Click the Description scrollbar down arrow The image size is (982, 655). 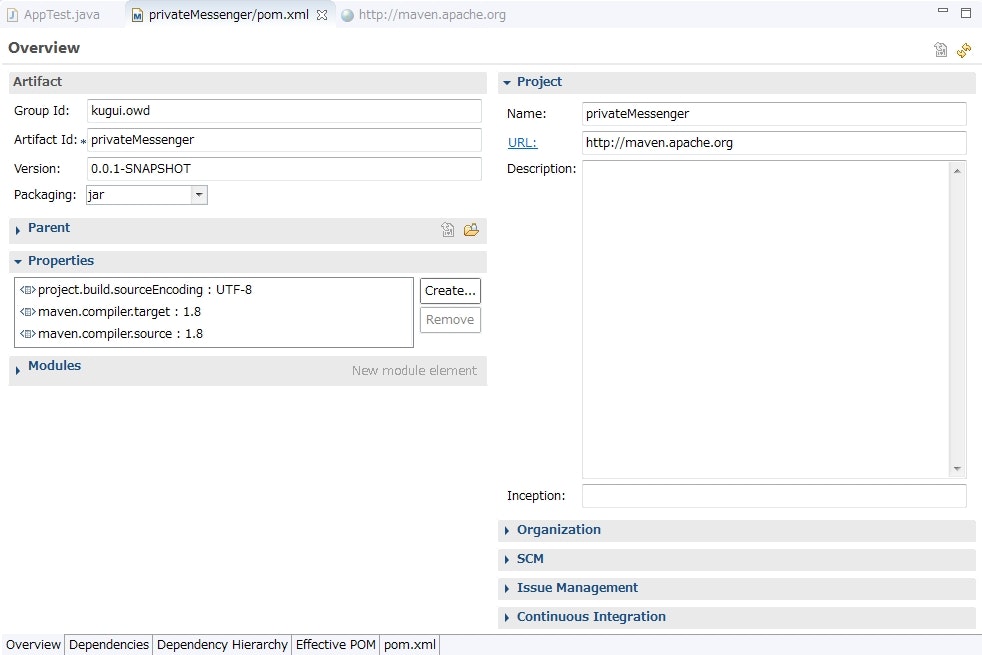[x=957, y=468]
